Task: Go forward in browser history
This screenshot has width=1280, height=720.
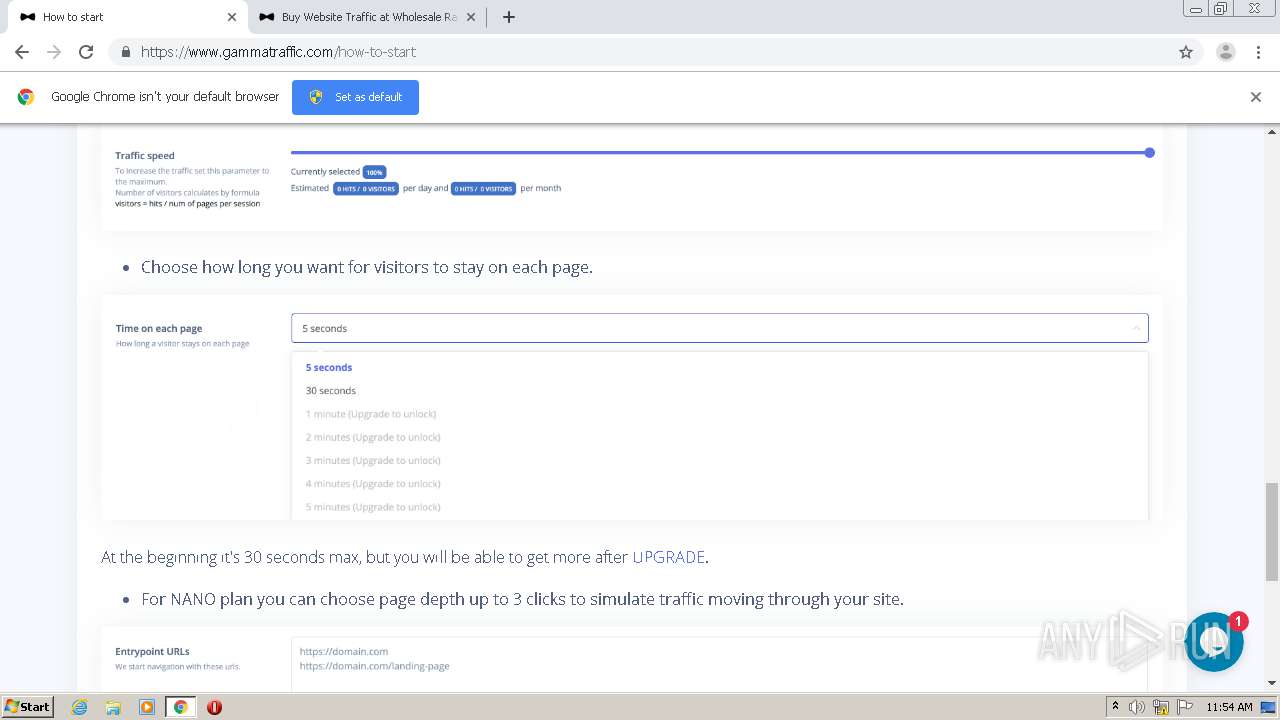Action: click(54, 52)
